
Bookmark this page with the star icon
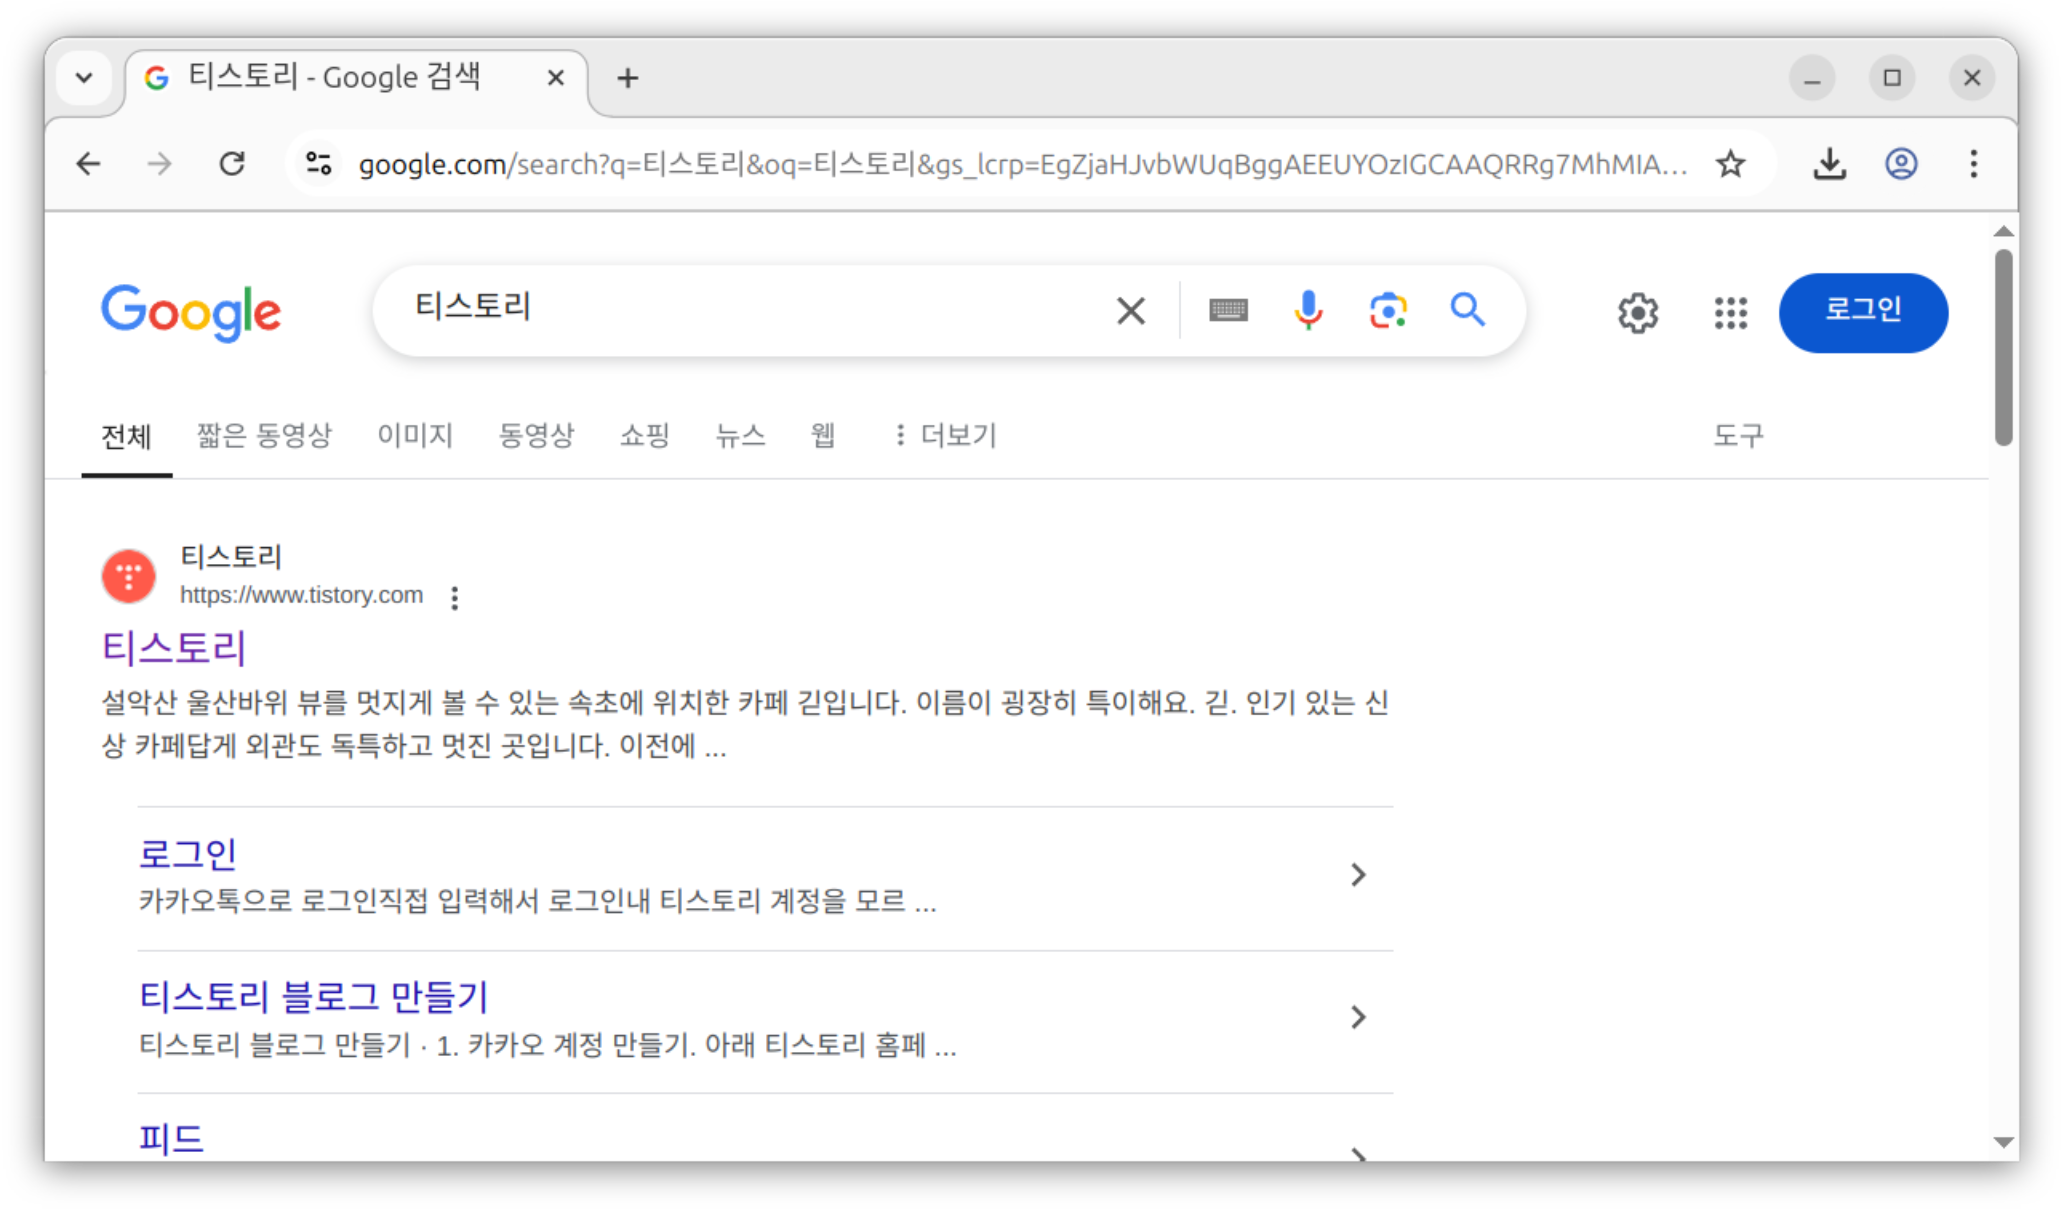[x=1730, y=164]
